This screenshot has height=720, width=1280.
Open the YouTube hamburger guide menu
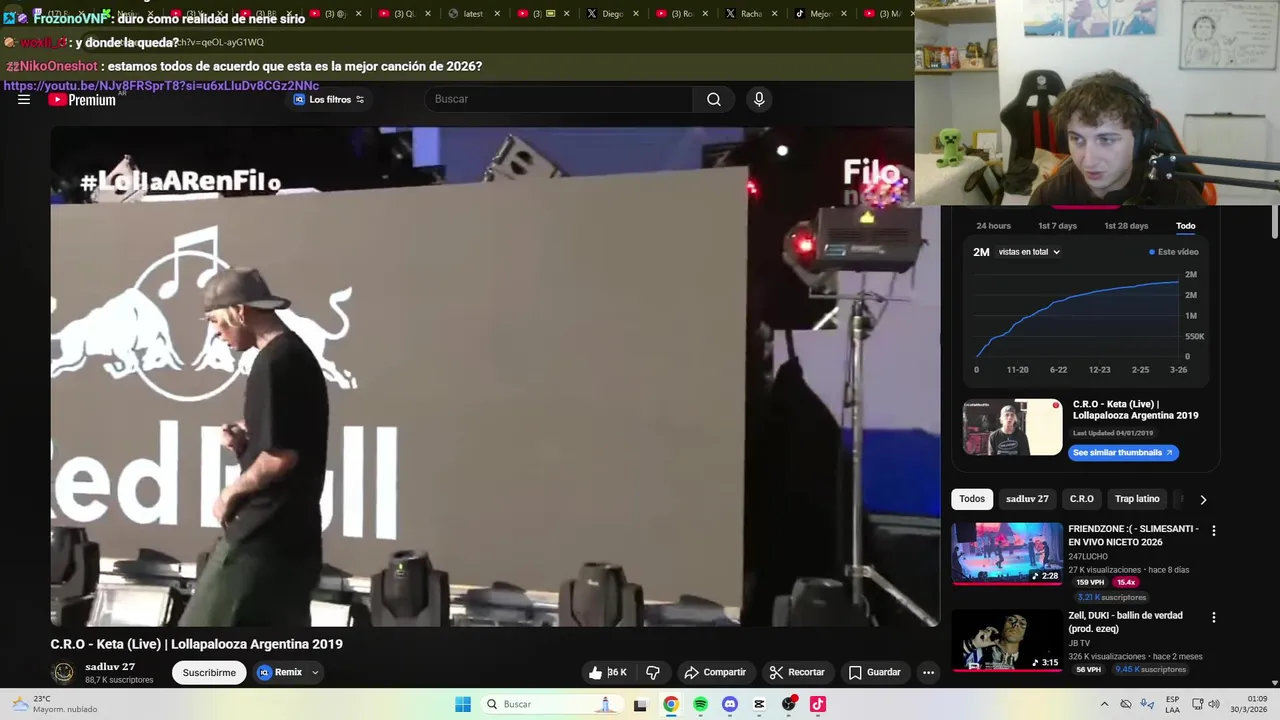(x=24, y=100)
